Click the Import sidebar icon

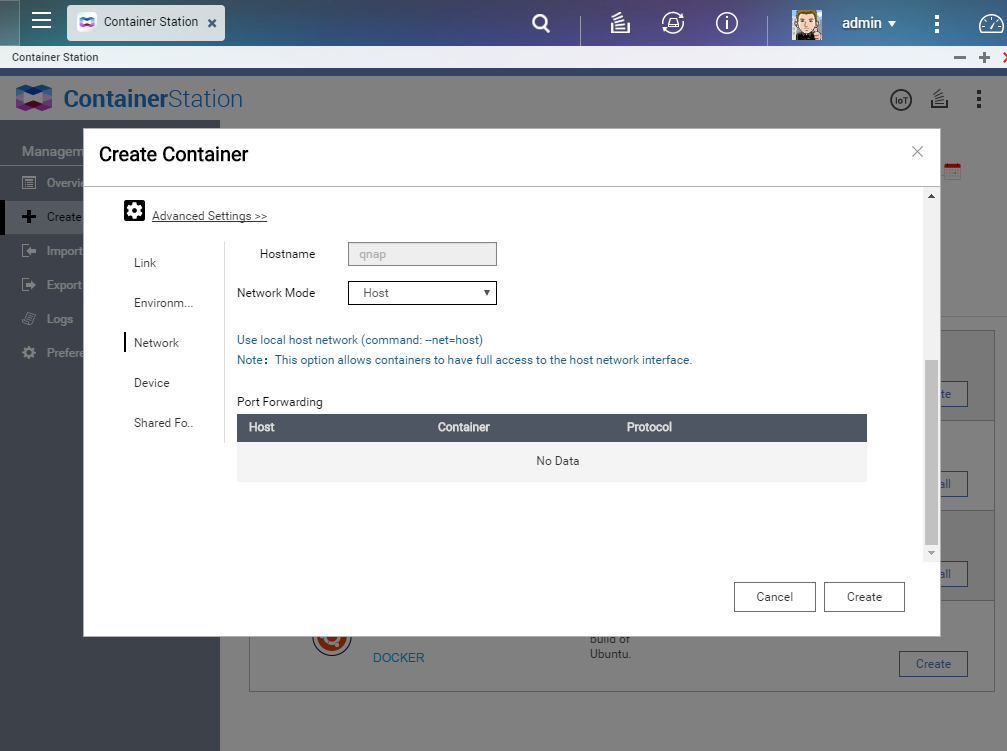coord(29,251)
